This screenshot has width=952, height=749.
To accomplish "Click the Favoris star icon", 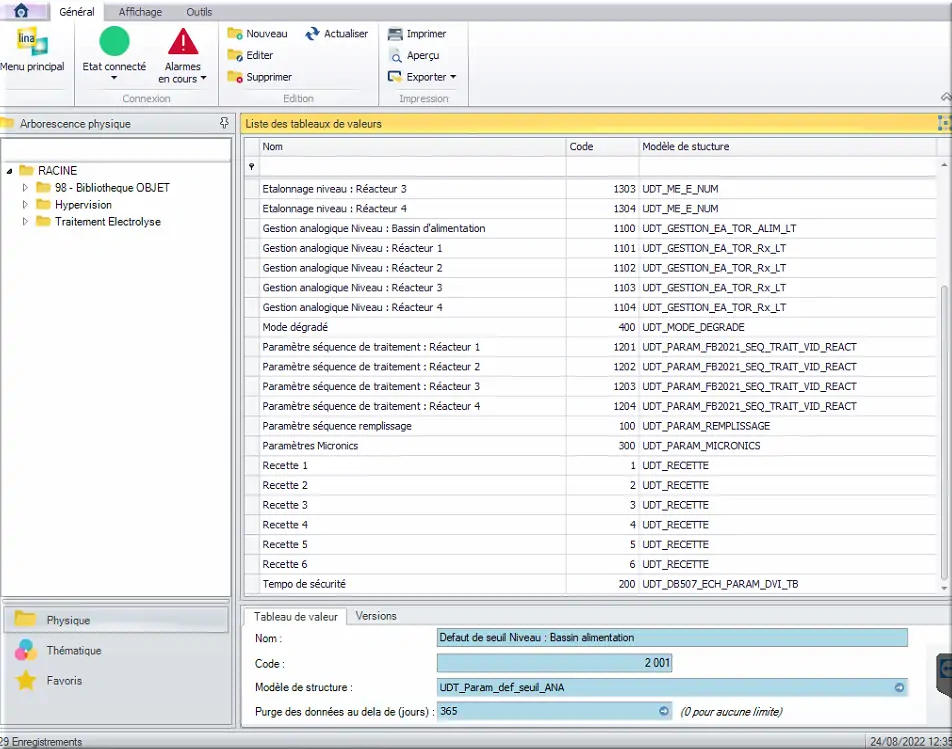I will [x=26, y=680].
